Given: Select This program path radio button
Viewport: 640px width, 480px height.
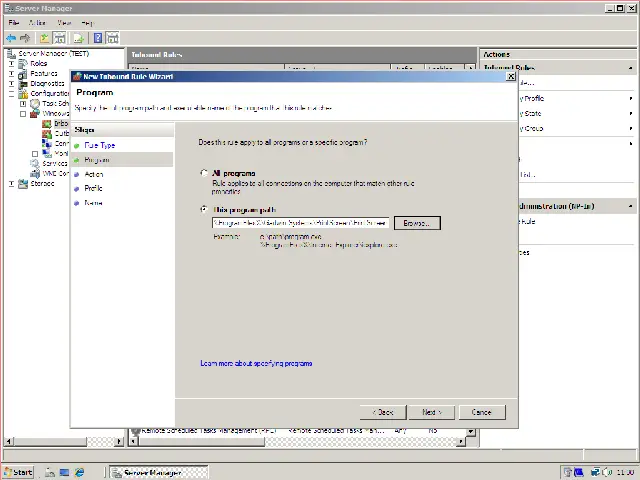Looking at the screenshot, I should 205,210.
